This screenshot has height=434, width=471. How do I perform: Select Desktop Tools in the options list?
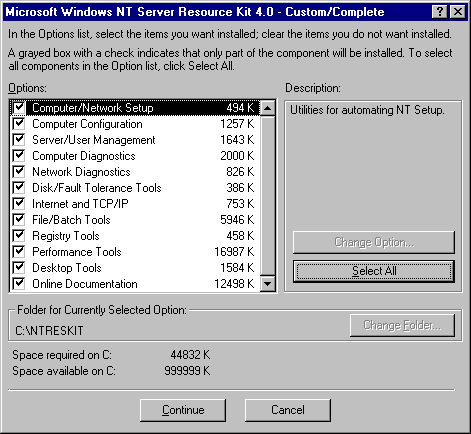[135, 268]
